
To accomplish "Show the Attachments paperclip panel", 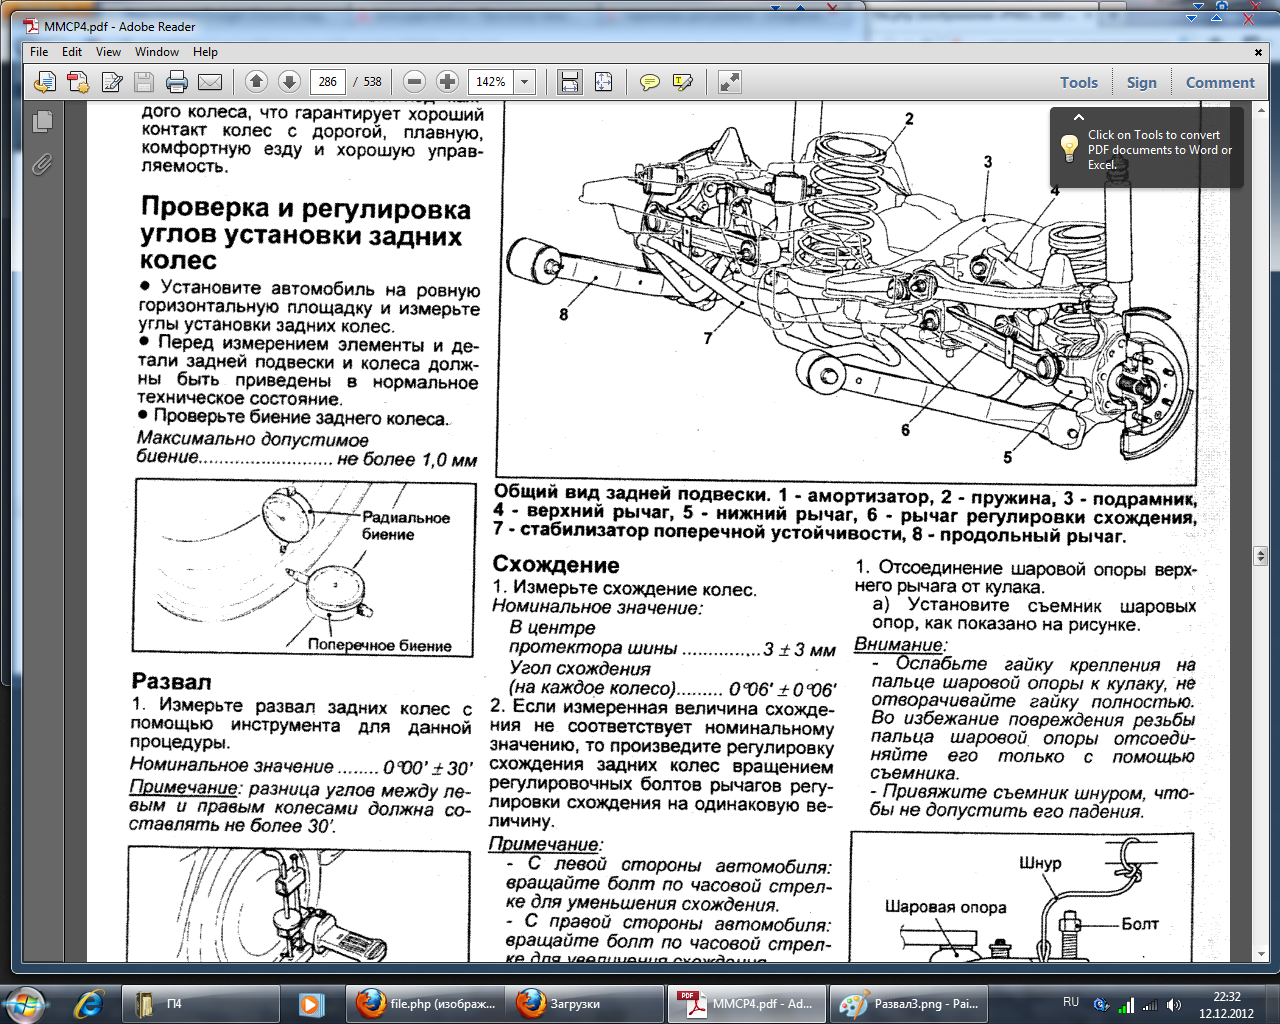I will coord(42,163).
